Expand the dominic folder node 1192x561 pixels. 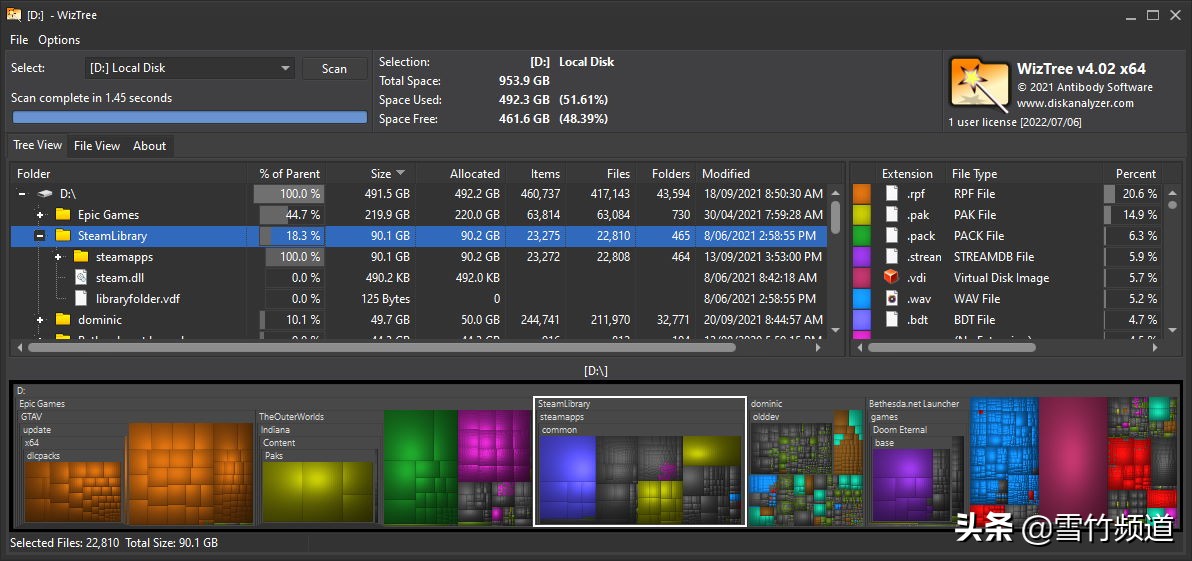(x=40, y=320)
